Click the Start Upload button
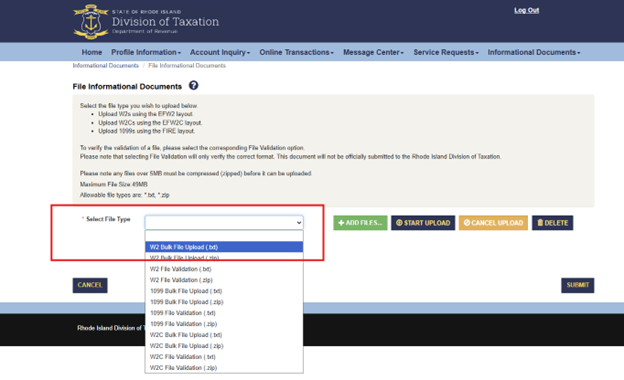This screenshot has height=380, width=624. (x=423, y=223)
